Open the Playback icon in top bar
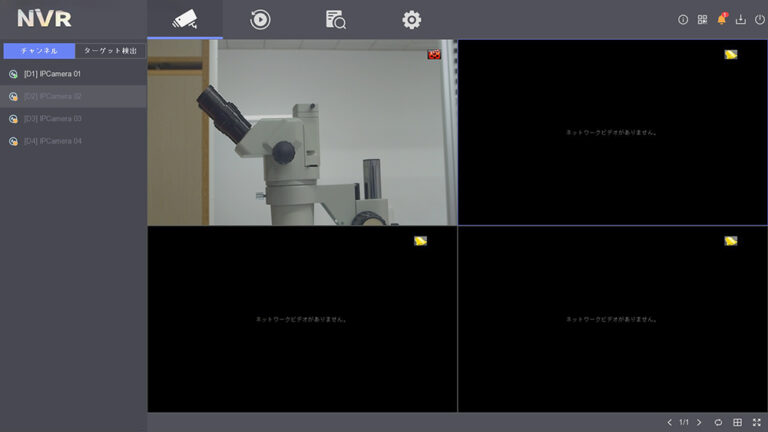This screenshot has width=768, height=432. 260,19
